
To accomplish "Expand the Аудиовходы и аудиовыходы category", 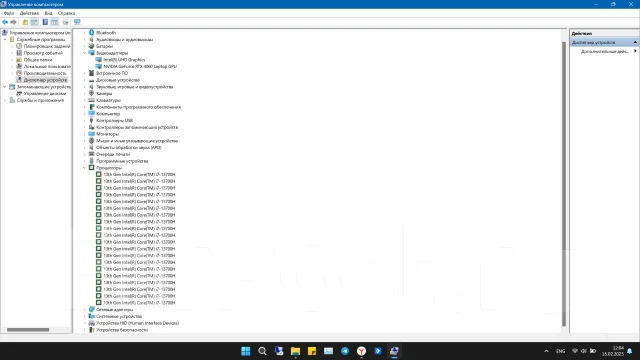I will pos(84,40).
